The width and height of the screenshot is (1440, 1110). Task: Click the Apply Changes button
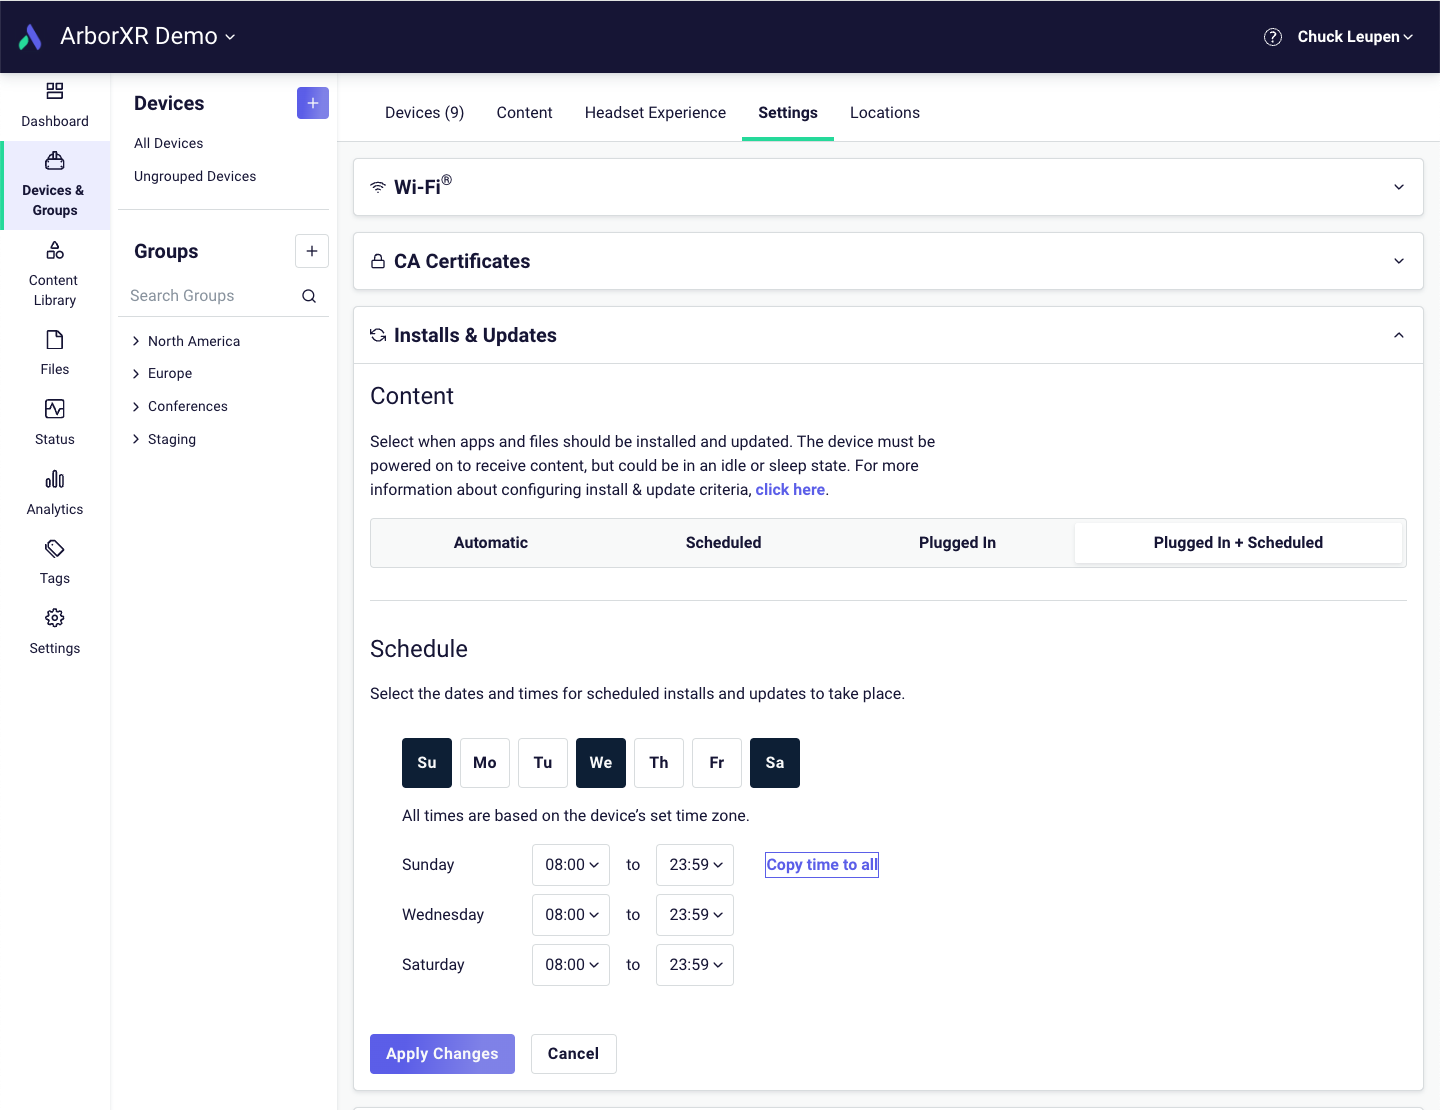coord(442,1054)
